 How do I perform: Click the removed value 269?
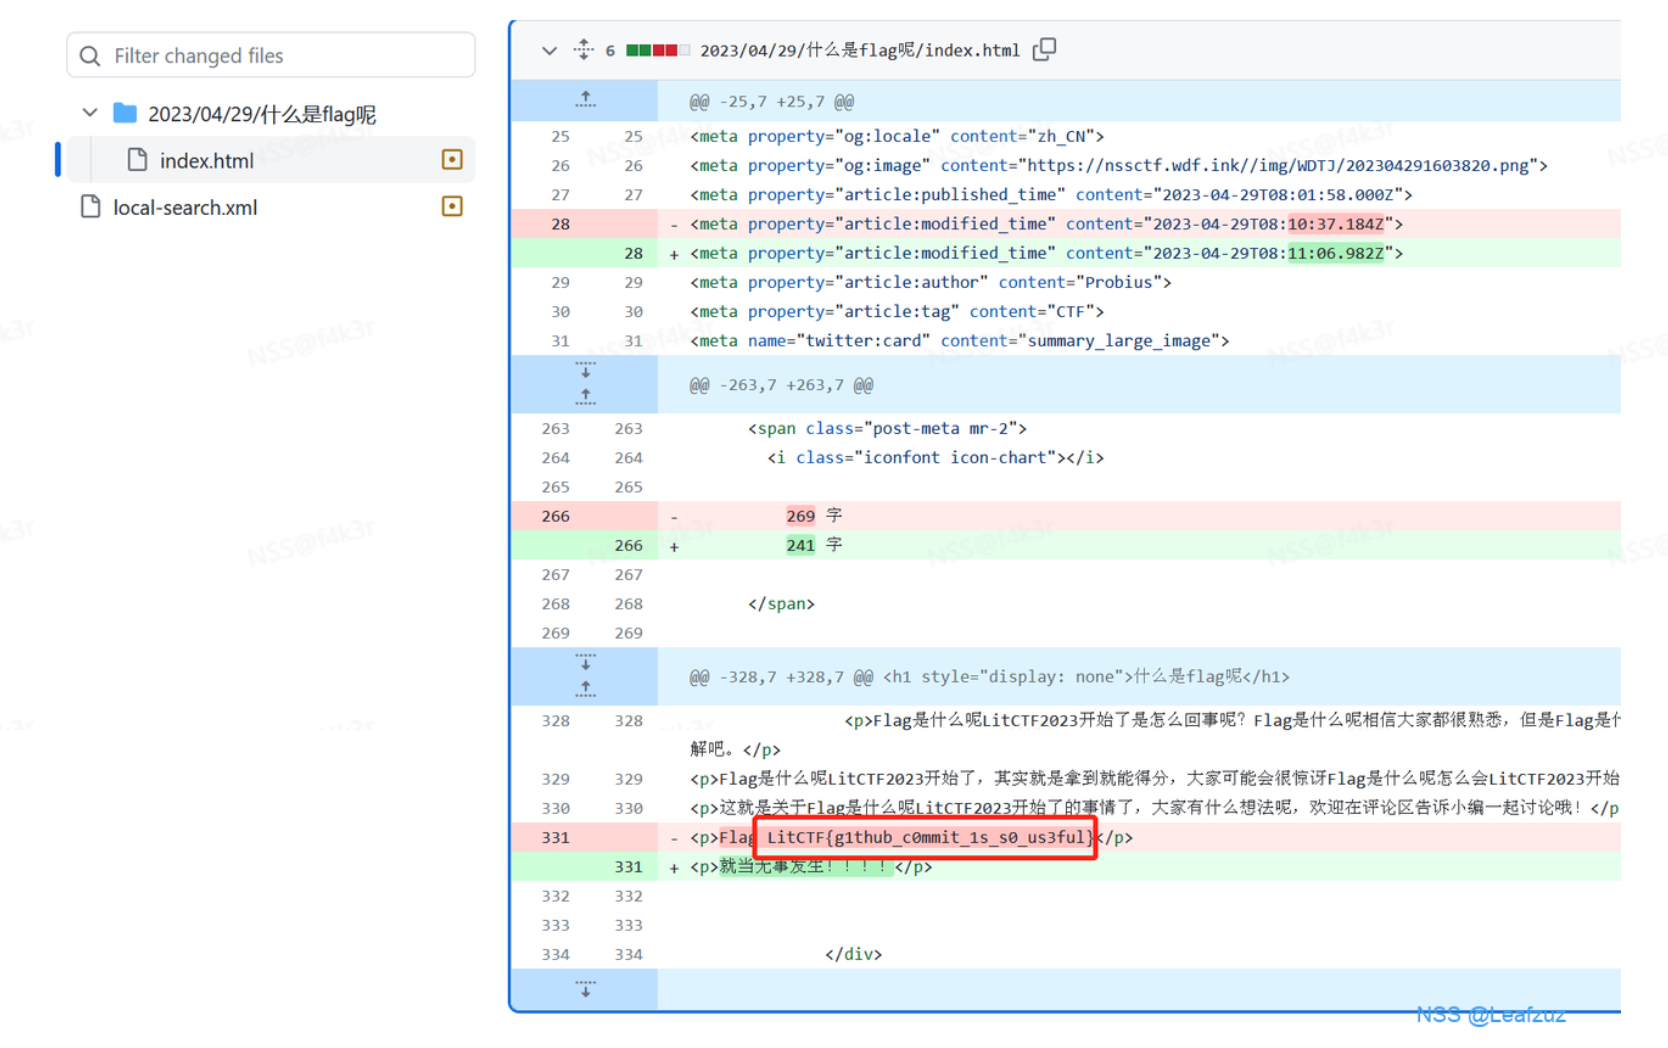point(800,516)
